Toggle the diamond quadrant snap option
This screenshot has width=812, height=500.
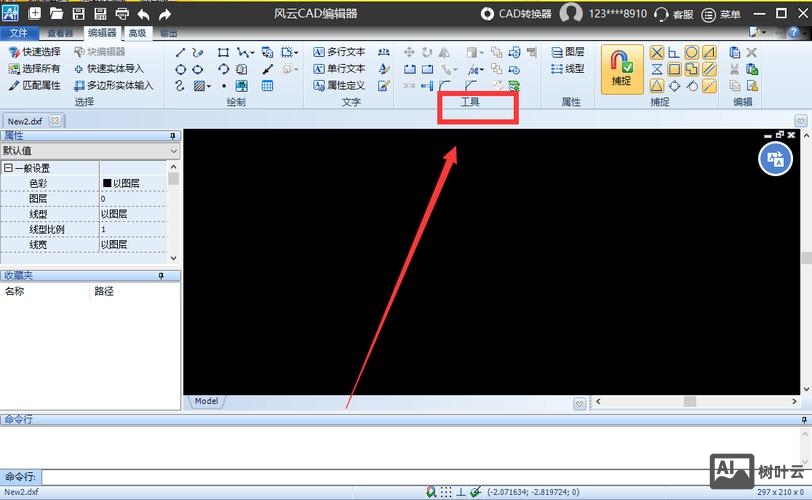[x=674, y=86]
